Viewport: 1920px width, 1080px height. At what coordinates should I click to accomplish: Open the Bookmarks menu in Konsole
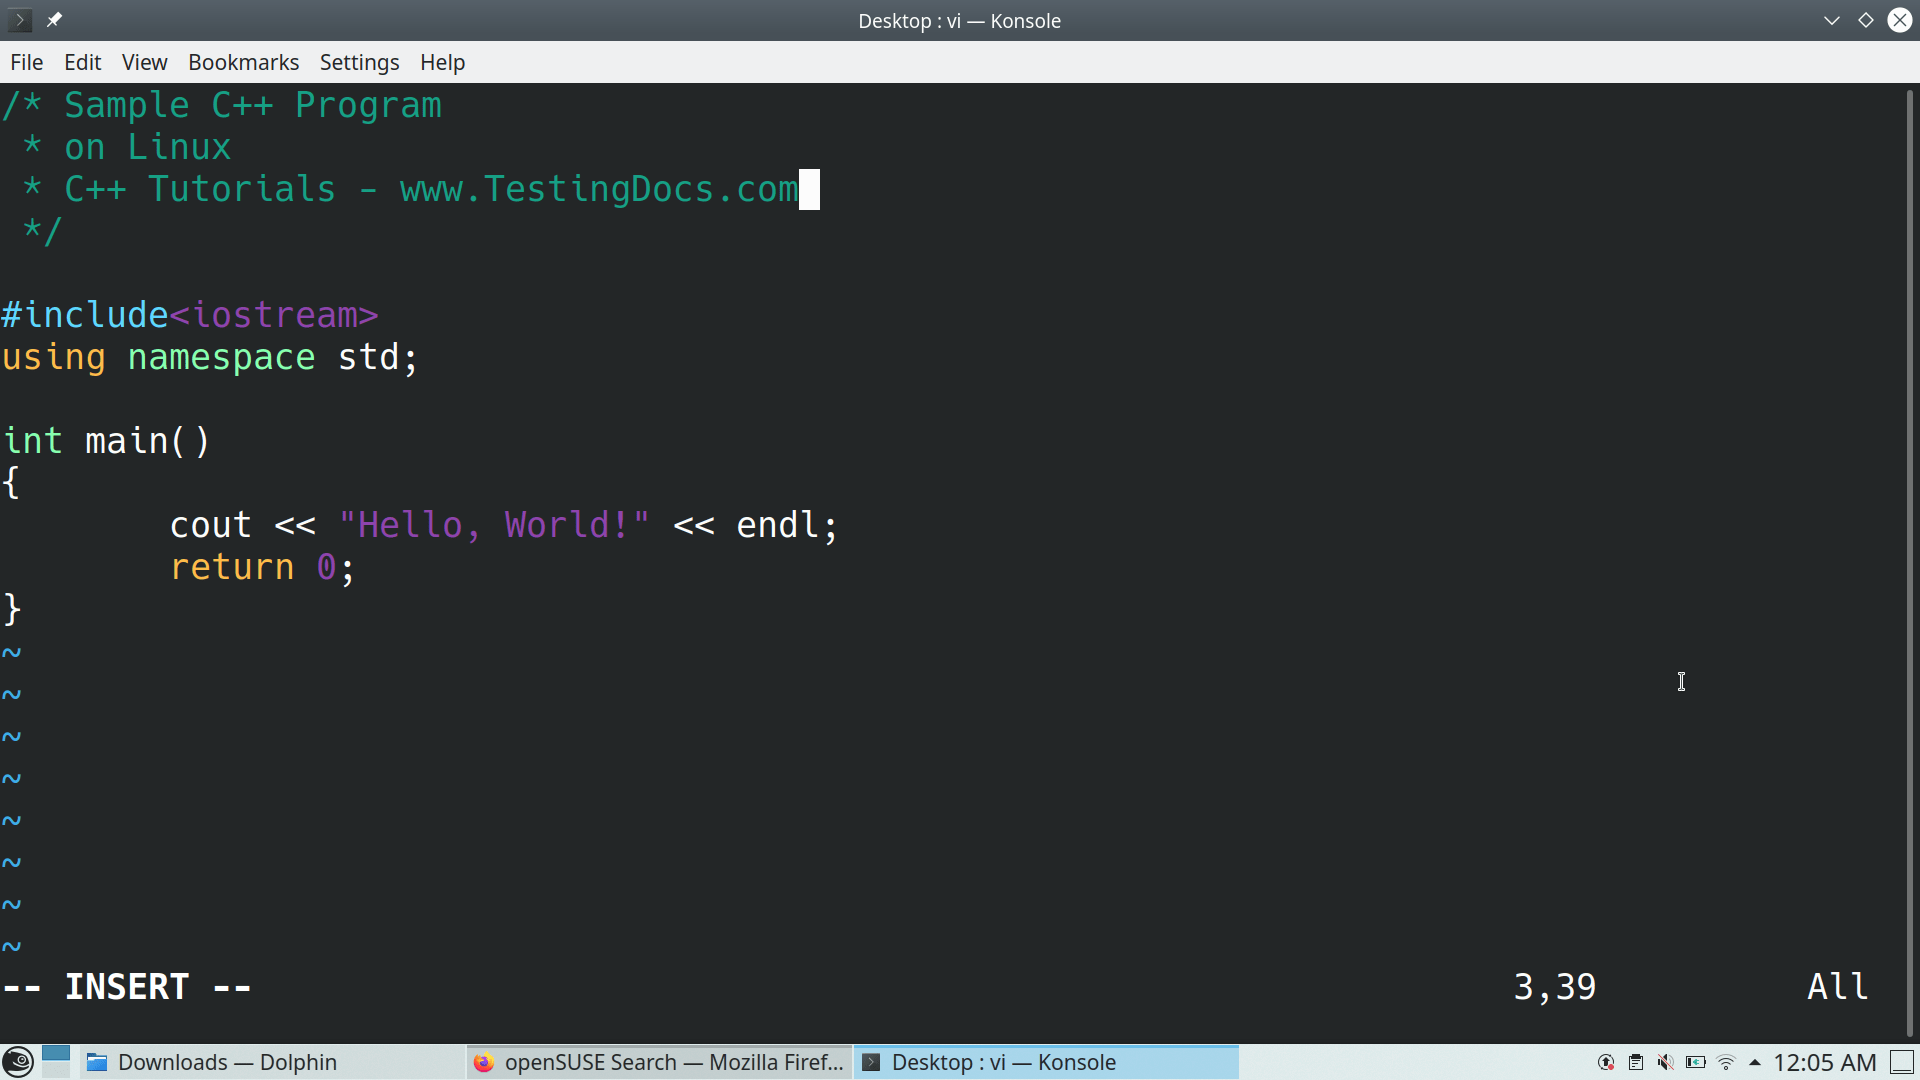click(x=243, y=62)
